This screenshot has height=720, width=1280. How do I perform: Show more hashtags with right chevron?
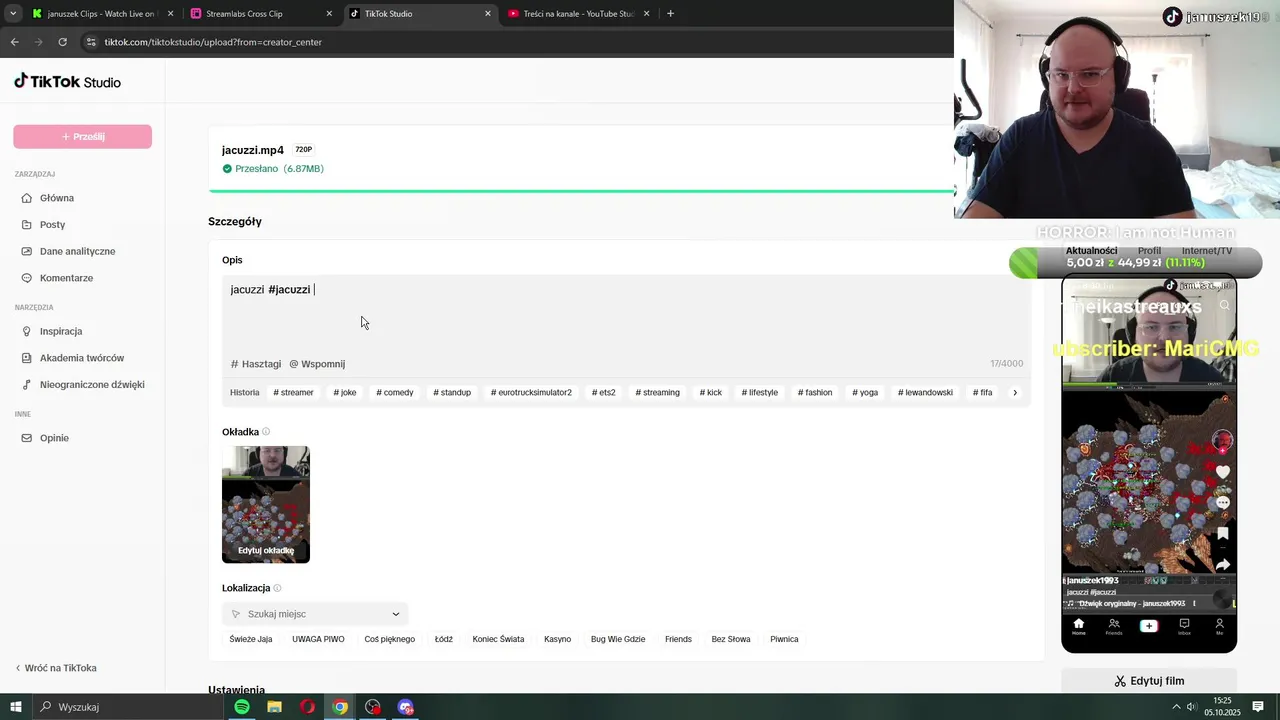coord(1015,392)
